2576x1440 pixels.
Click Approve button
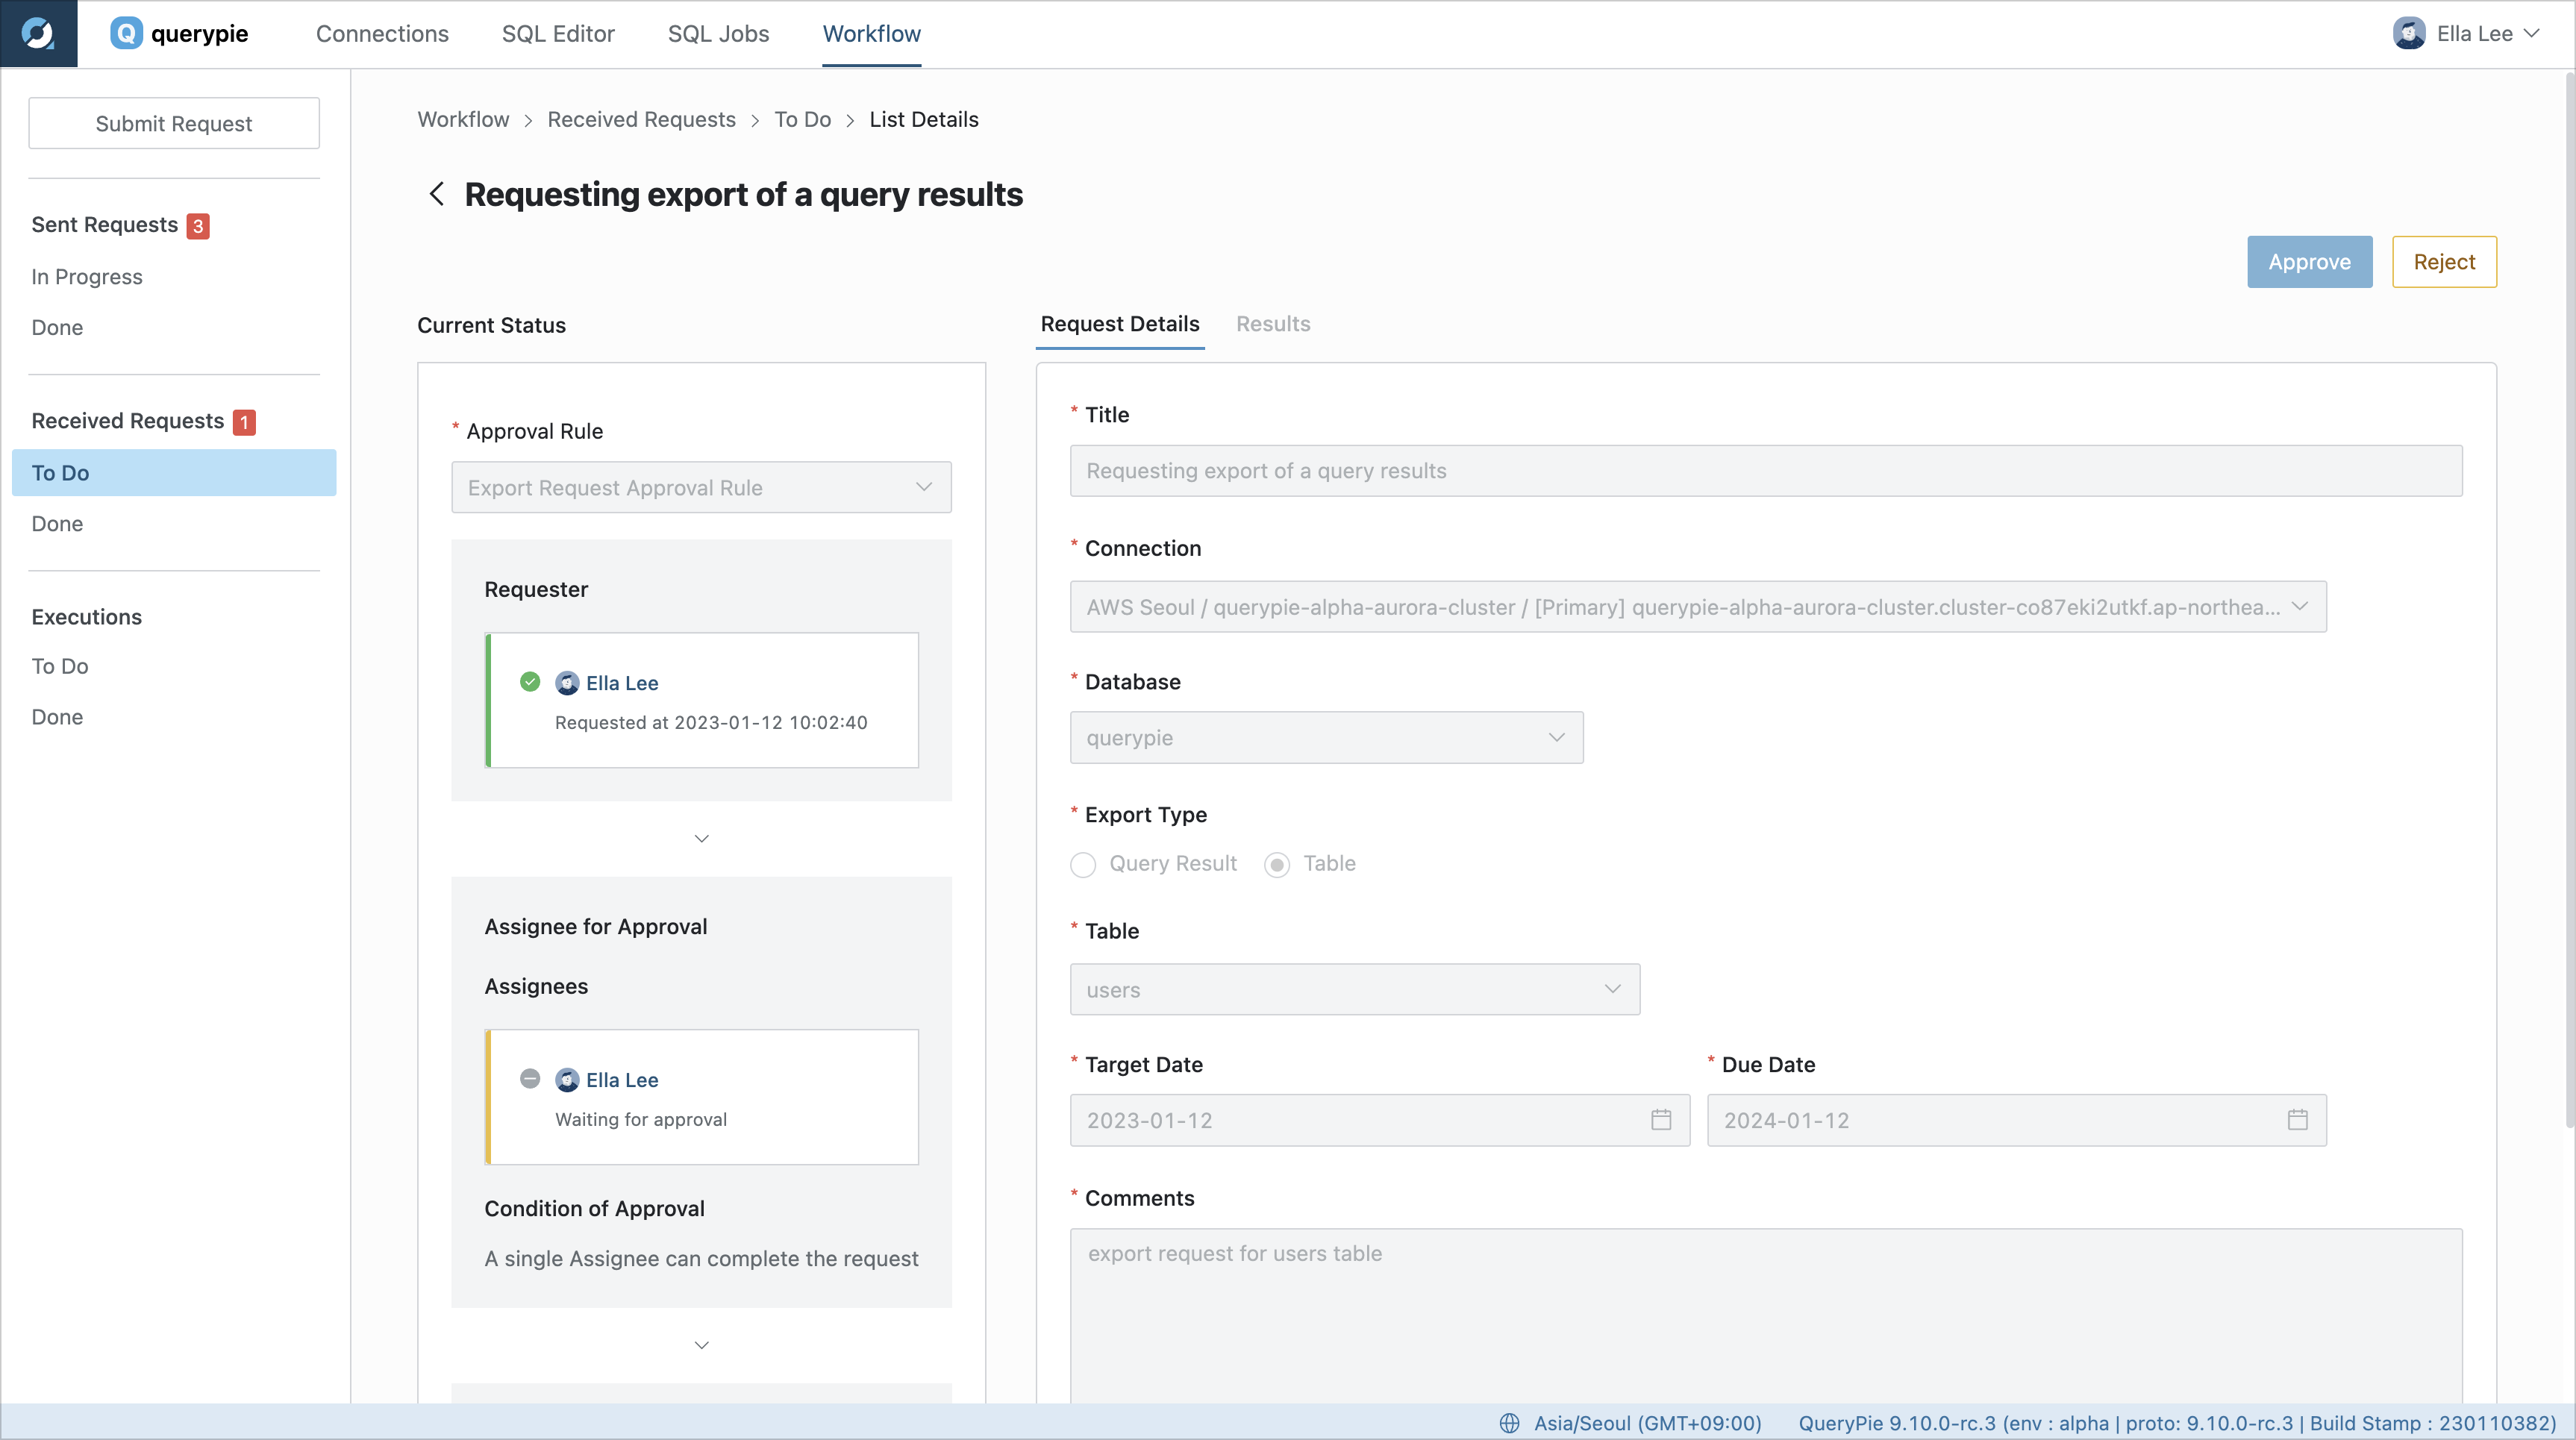(x=2309, y=262)
